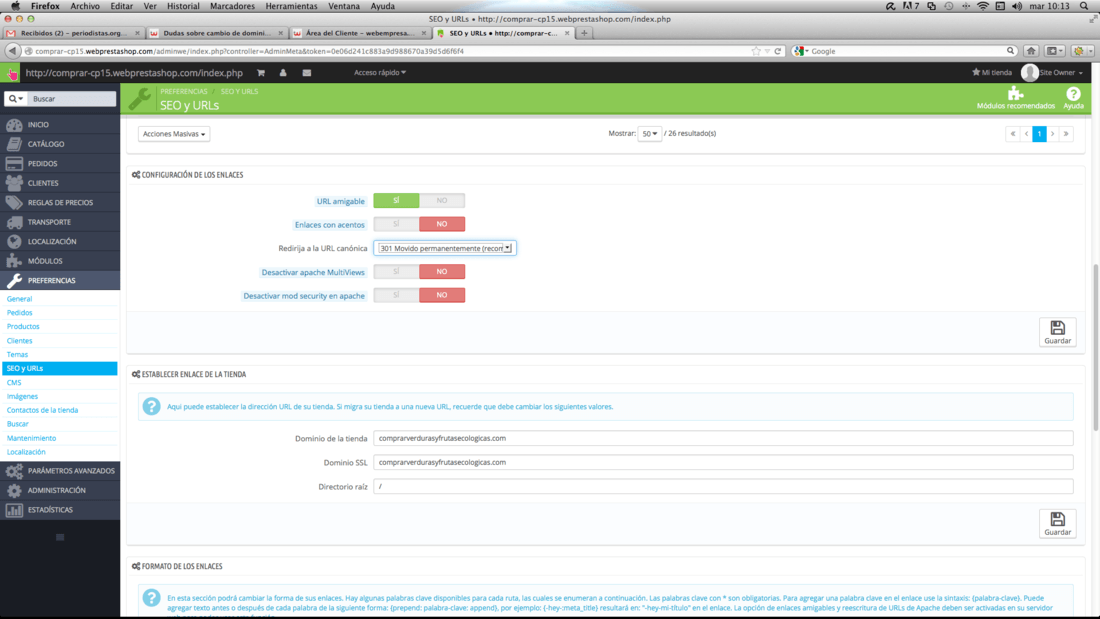Click the volume icon in menu bar
The width and height of the screenshot is (1100, 619).
pos(1017,6)
